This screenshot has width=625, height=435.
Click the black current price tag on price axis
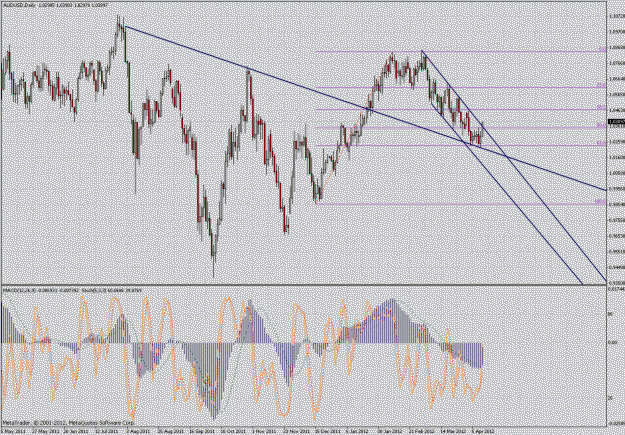[617, 122]
